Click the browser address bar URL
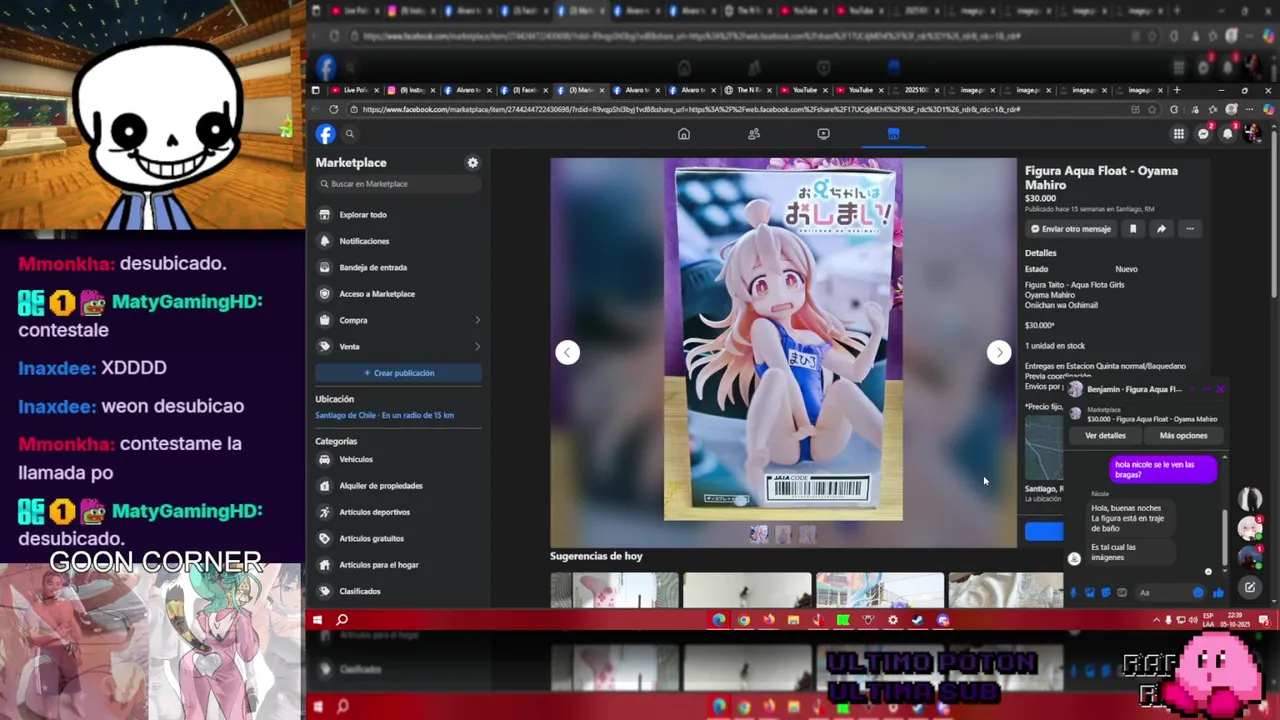 [x=690, y=109]
